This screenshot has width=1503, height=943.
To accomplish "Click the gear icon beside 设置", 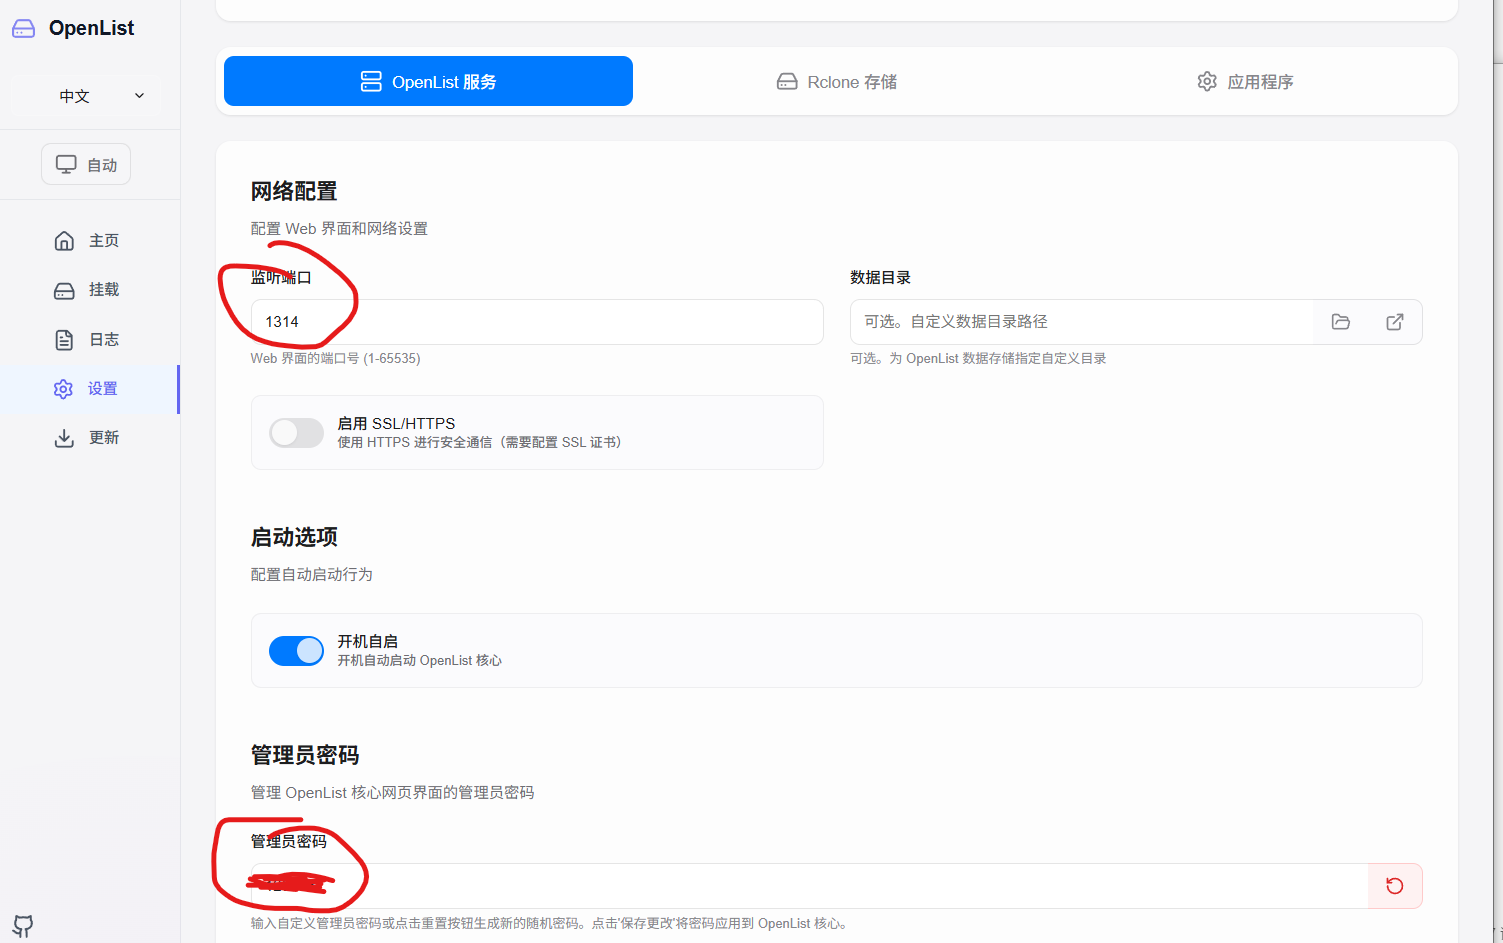I will click(x=63, y=389).
